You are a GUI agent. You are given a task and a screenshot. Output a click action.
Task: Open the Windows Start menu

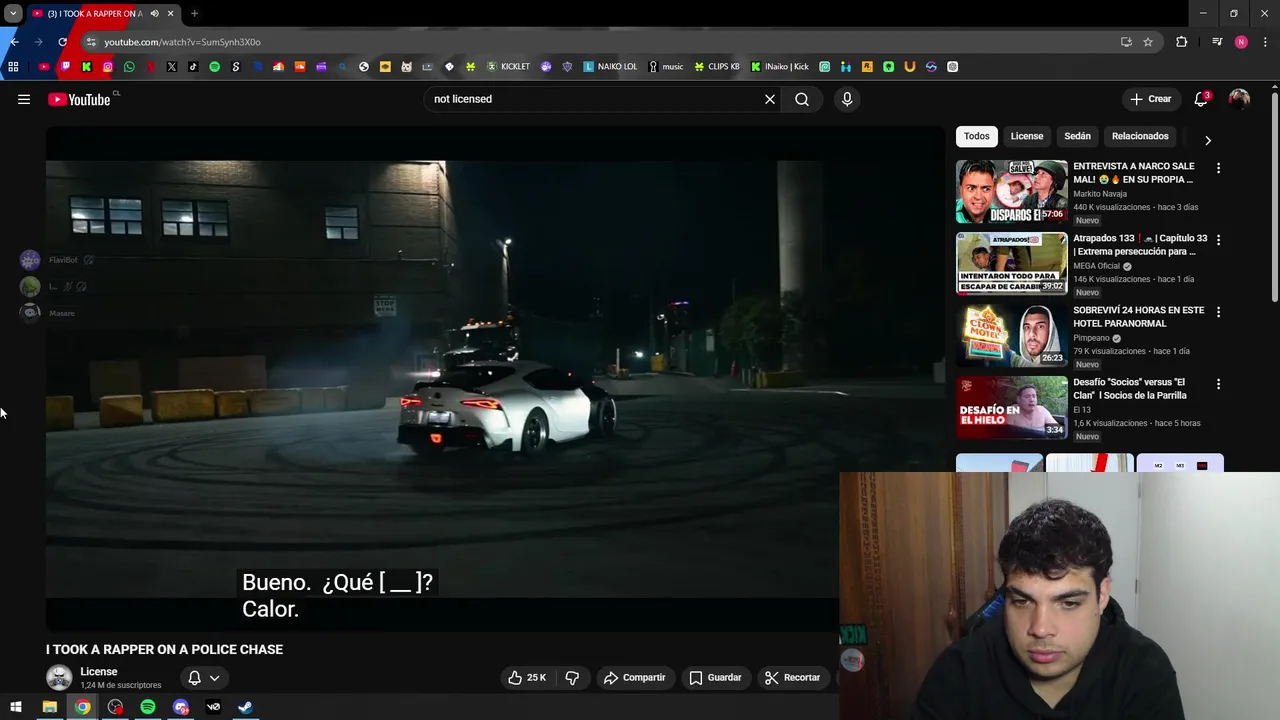click(x=16, y=707)
